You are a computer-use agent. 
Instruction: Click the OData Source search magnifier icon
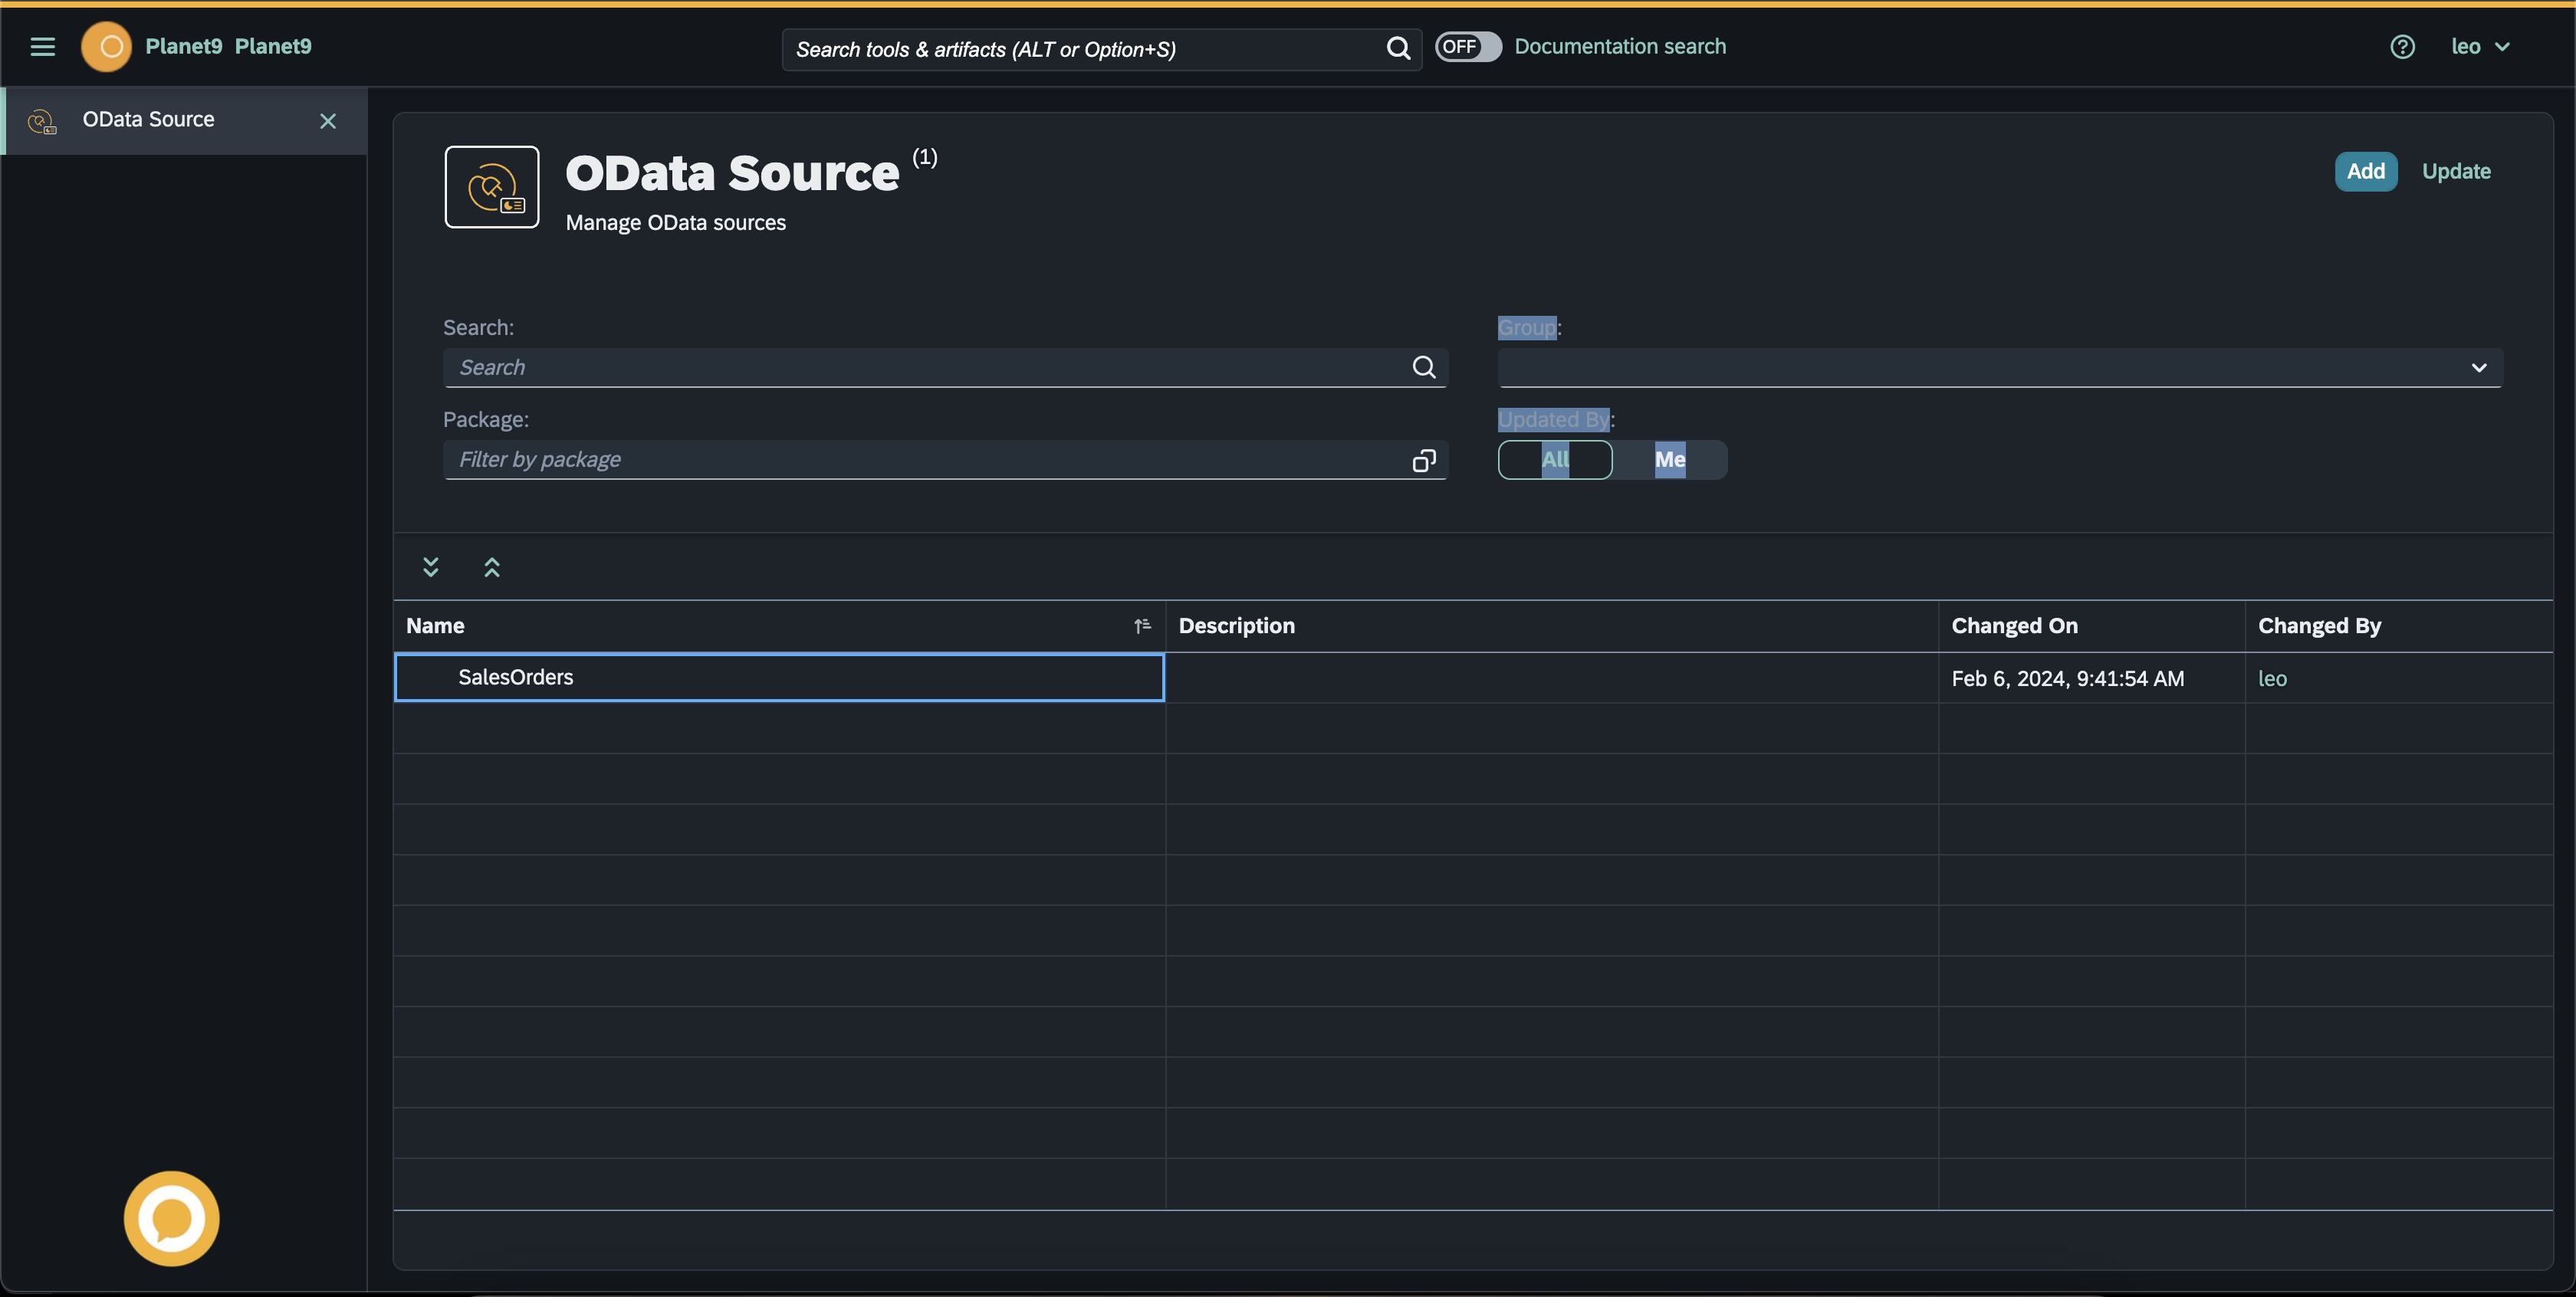click(1423, 367)
